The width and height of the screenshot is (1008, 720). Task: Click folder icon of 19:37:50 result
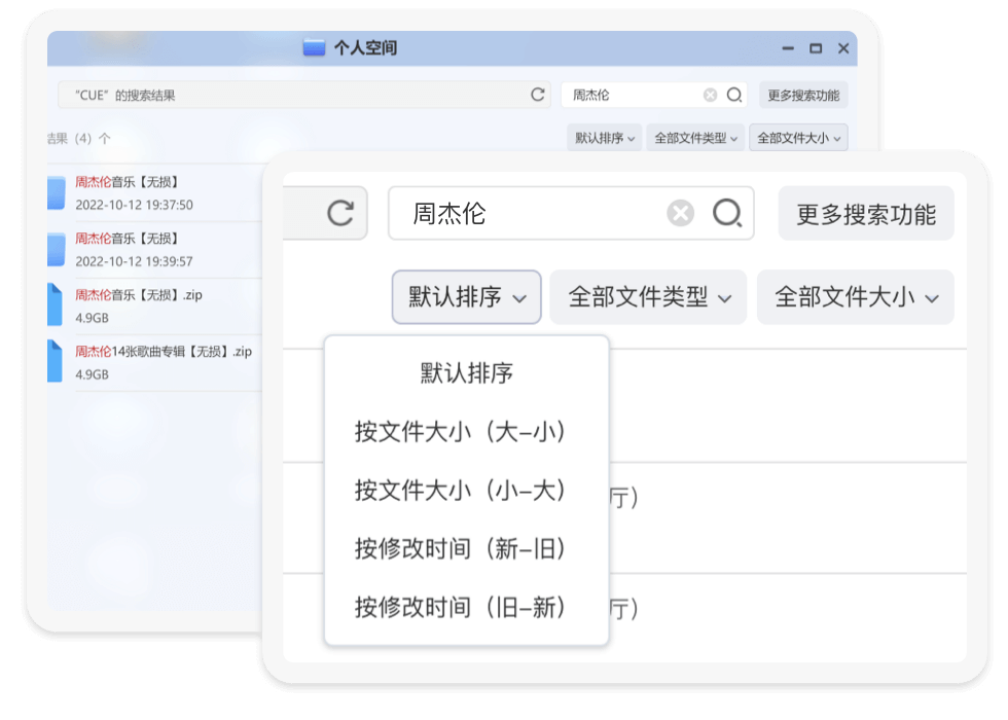click(56, 193)
